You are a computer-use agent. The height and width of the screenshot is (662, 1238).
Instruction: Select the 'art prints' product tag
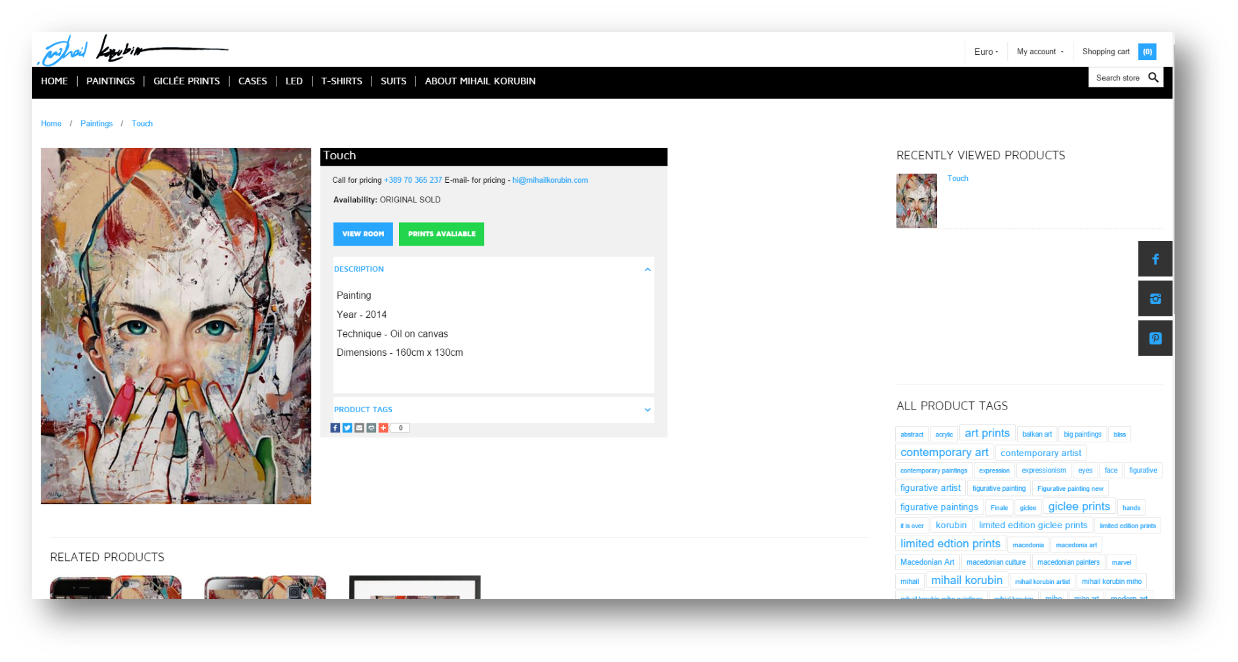[x=987, y=434]
